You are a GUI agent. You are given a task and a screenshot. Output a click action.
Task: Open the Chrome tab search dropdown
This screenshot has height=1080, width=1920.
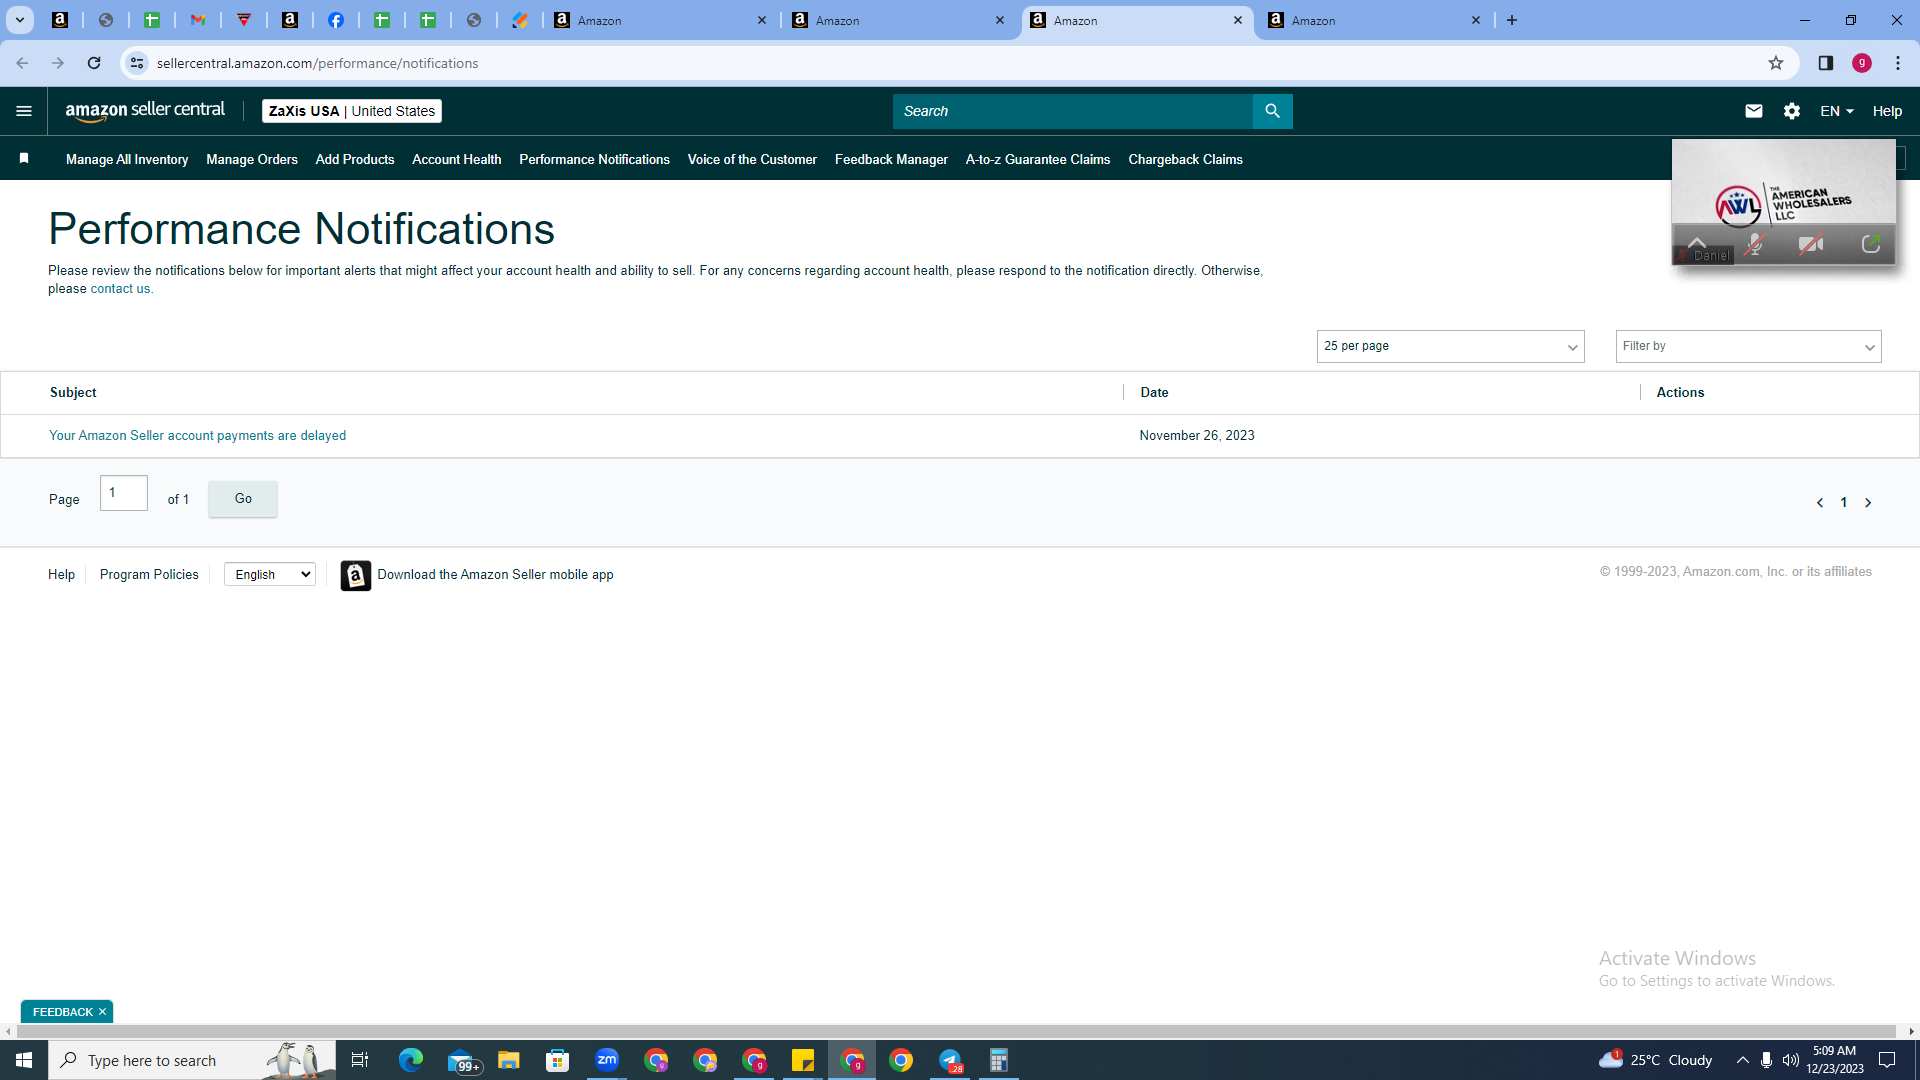[19, 20]
